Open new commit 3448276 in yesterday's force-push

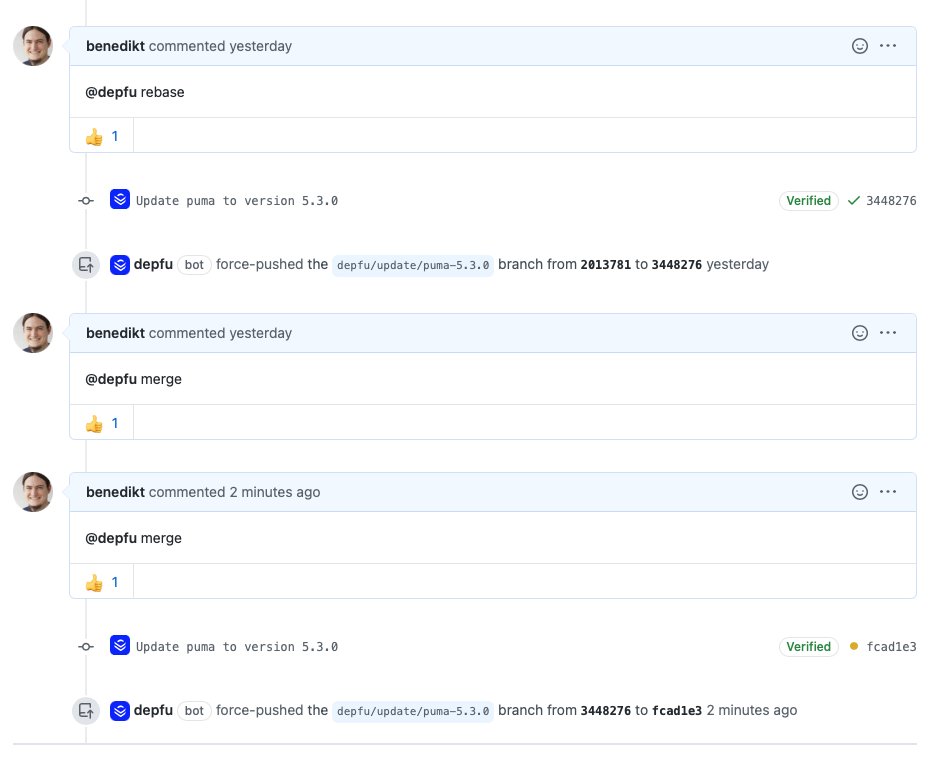pos(676,265)
